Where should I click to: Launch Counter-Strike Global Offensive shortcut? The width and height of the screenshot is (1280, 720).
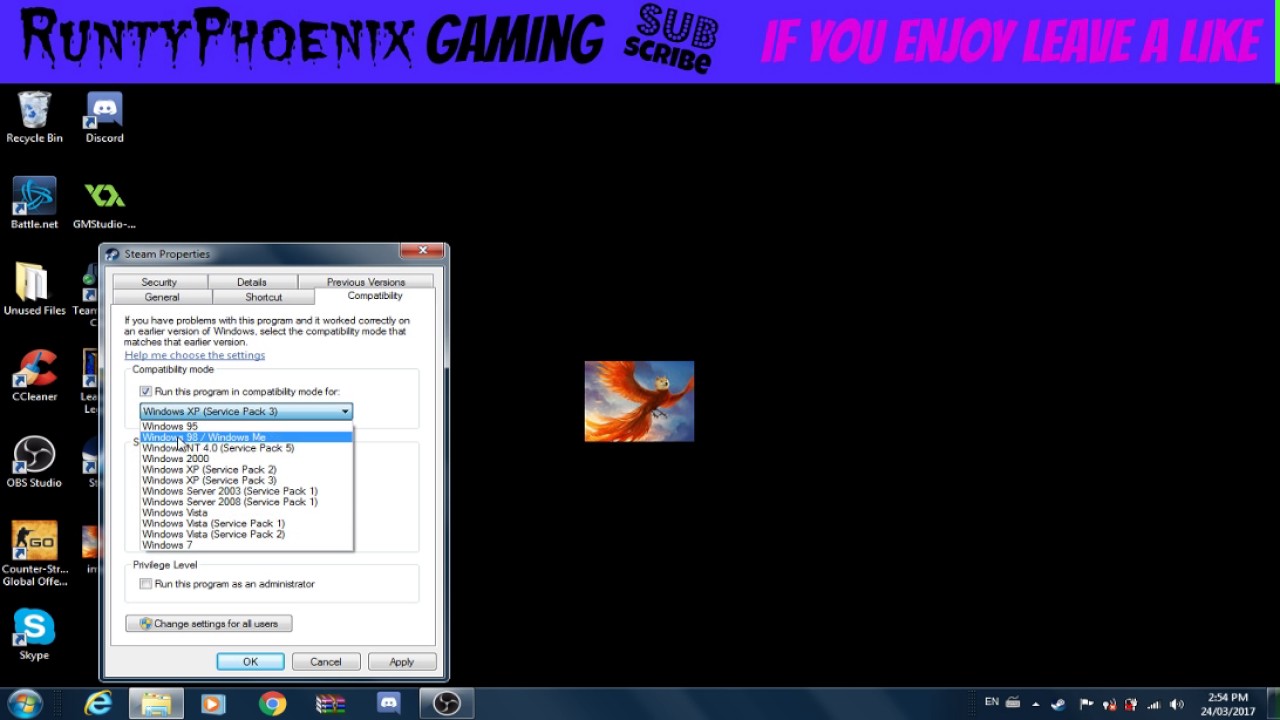pos(34,554)
